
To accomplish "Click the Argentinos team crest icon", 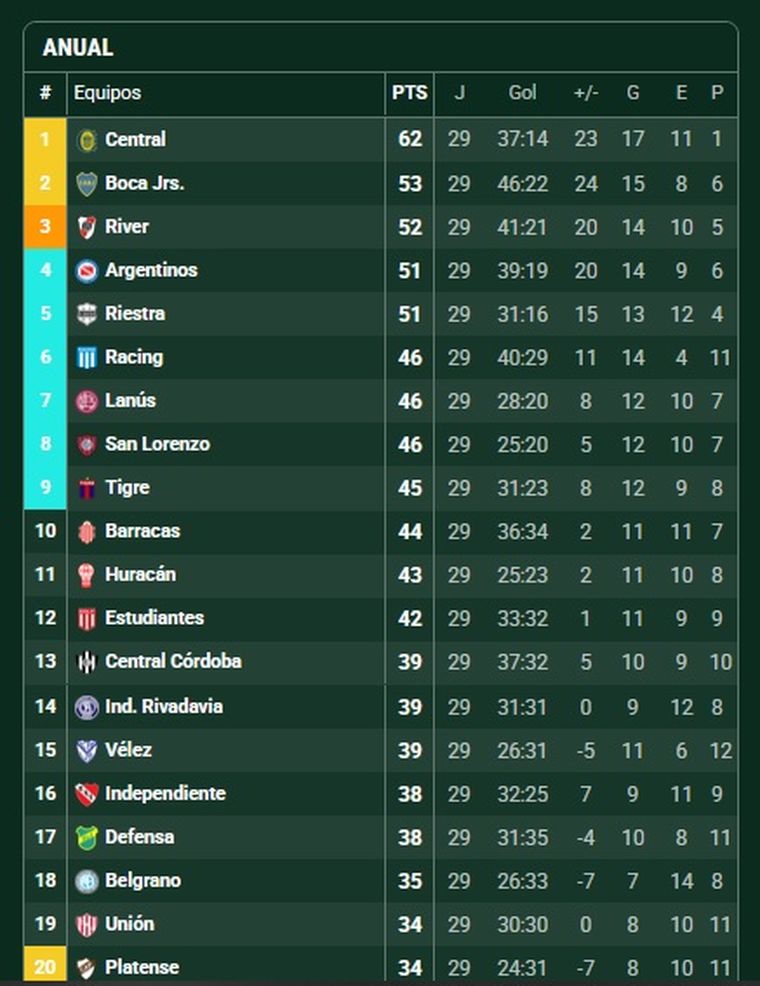I will (87, 271).
